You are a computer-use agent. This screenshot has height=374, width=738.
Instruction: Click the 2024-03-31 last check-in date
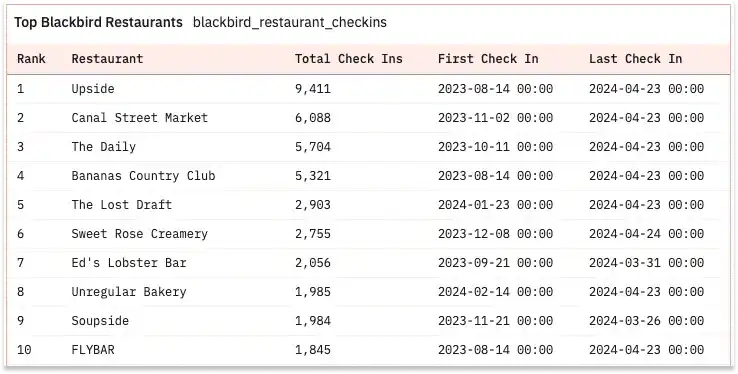[646, 263]
